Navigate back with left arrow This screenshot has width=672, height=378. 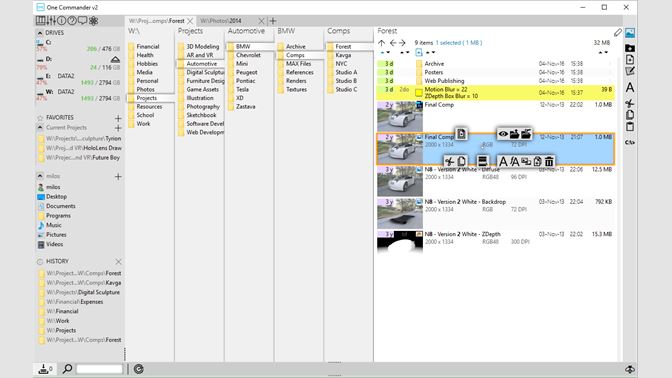(x=393, y=43)
